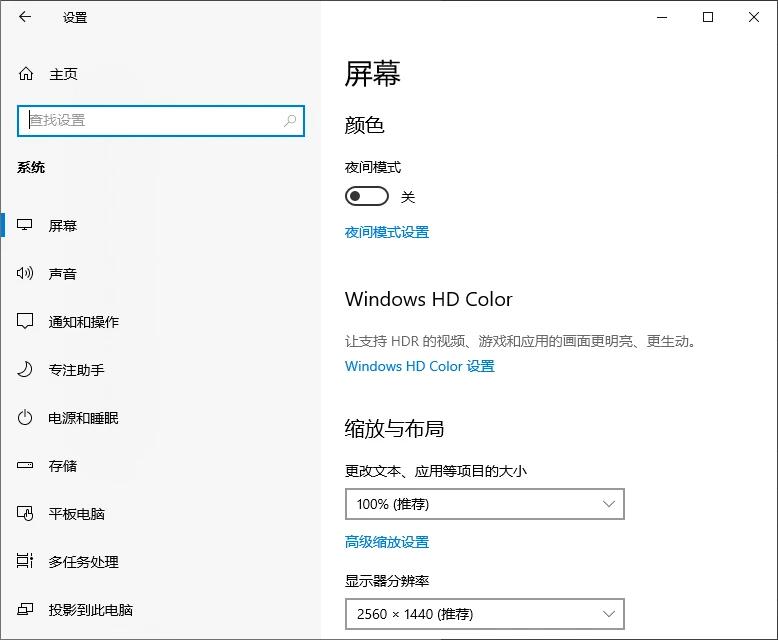778x640 pixels.
Task: Toggle the 夜间模式 switch on
Action: tap(366, 196)
